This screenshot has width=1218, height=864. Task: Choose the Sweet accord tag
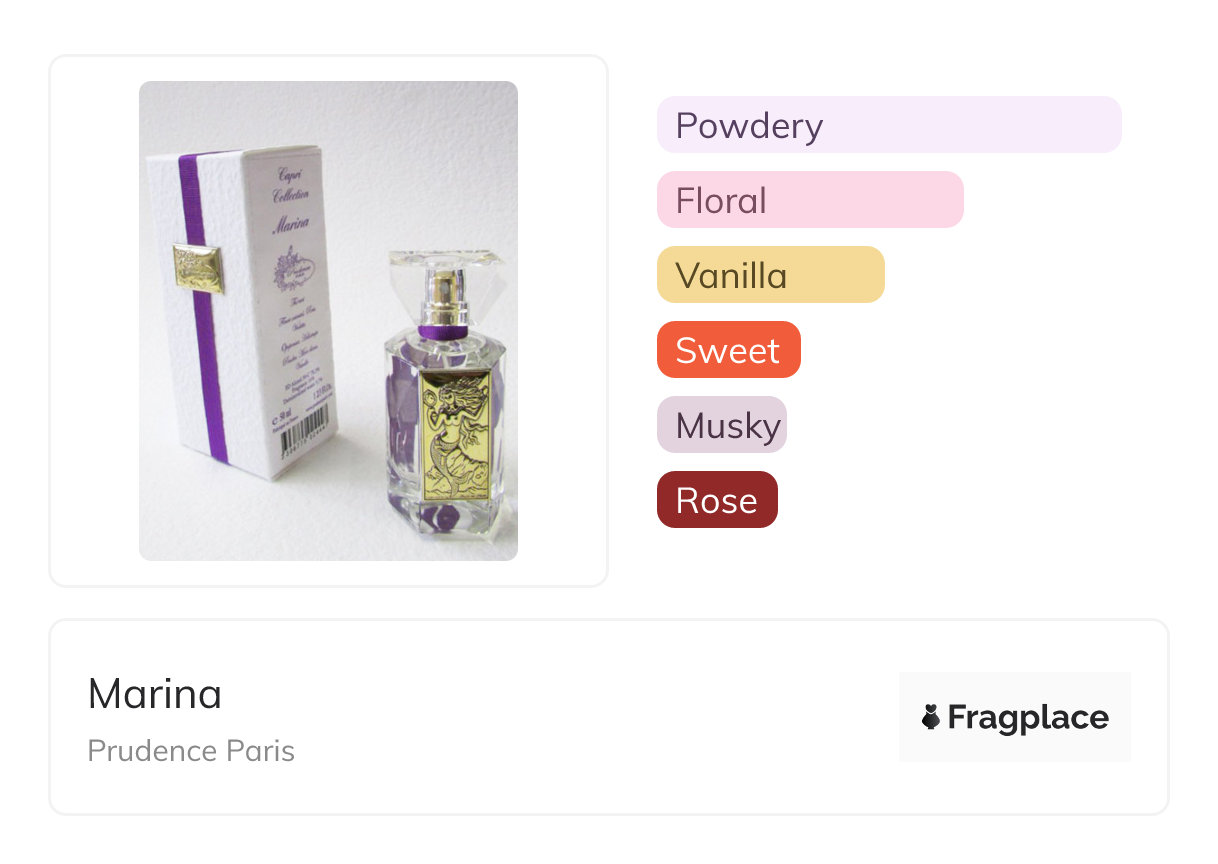click(x=728, y=350)
